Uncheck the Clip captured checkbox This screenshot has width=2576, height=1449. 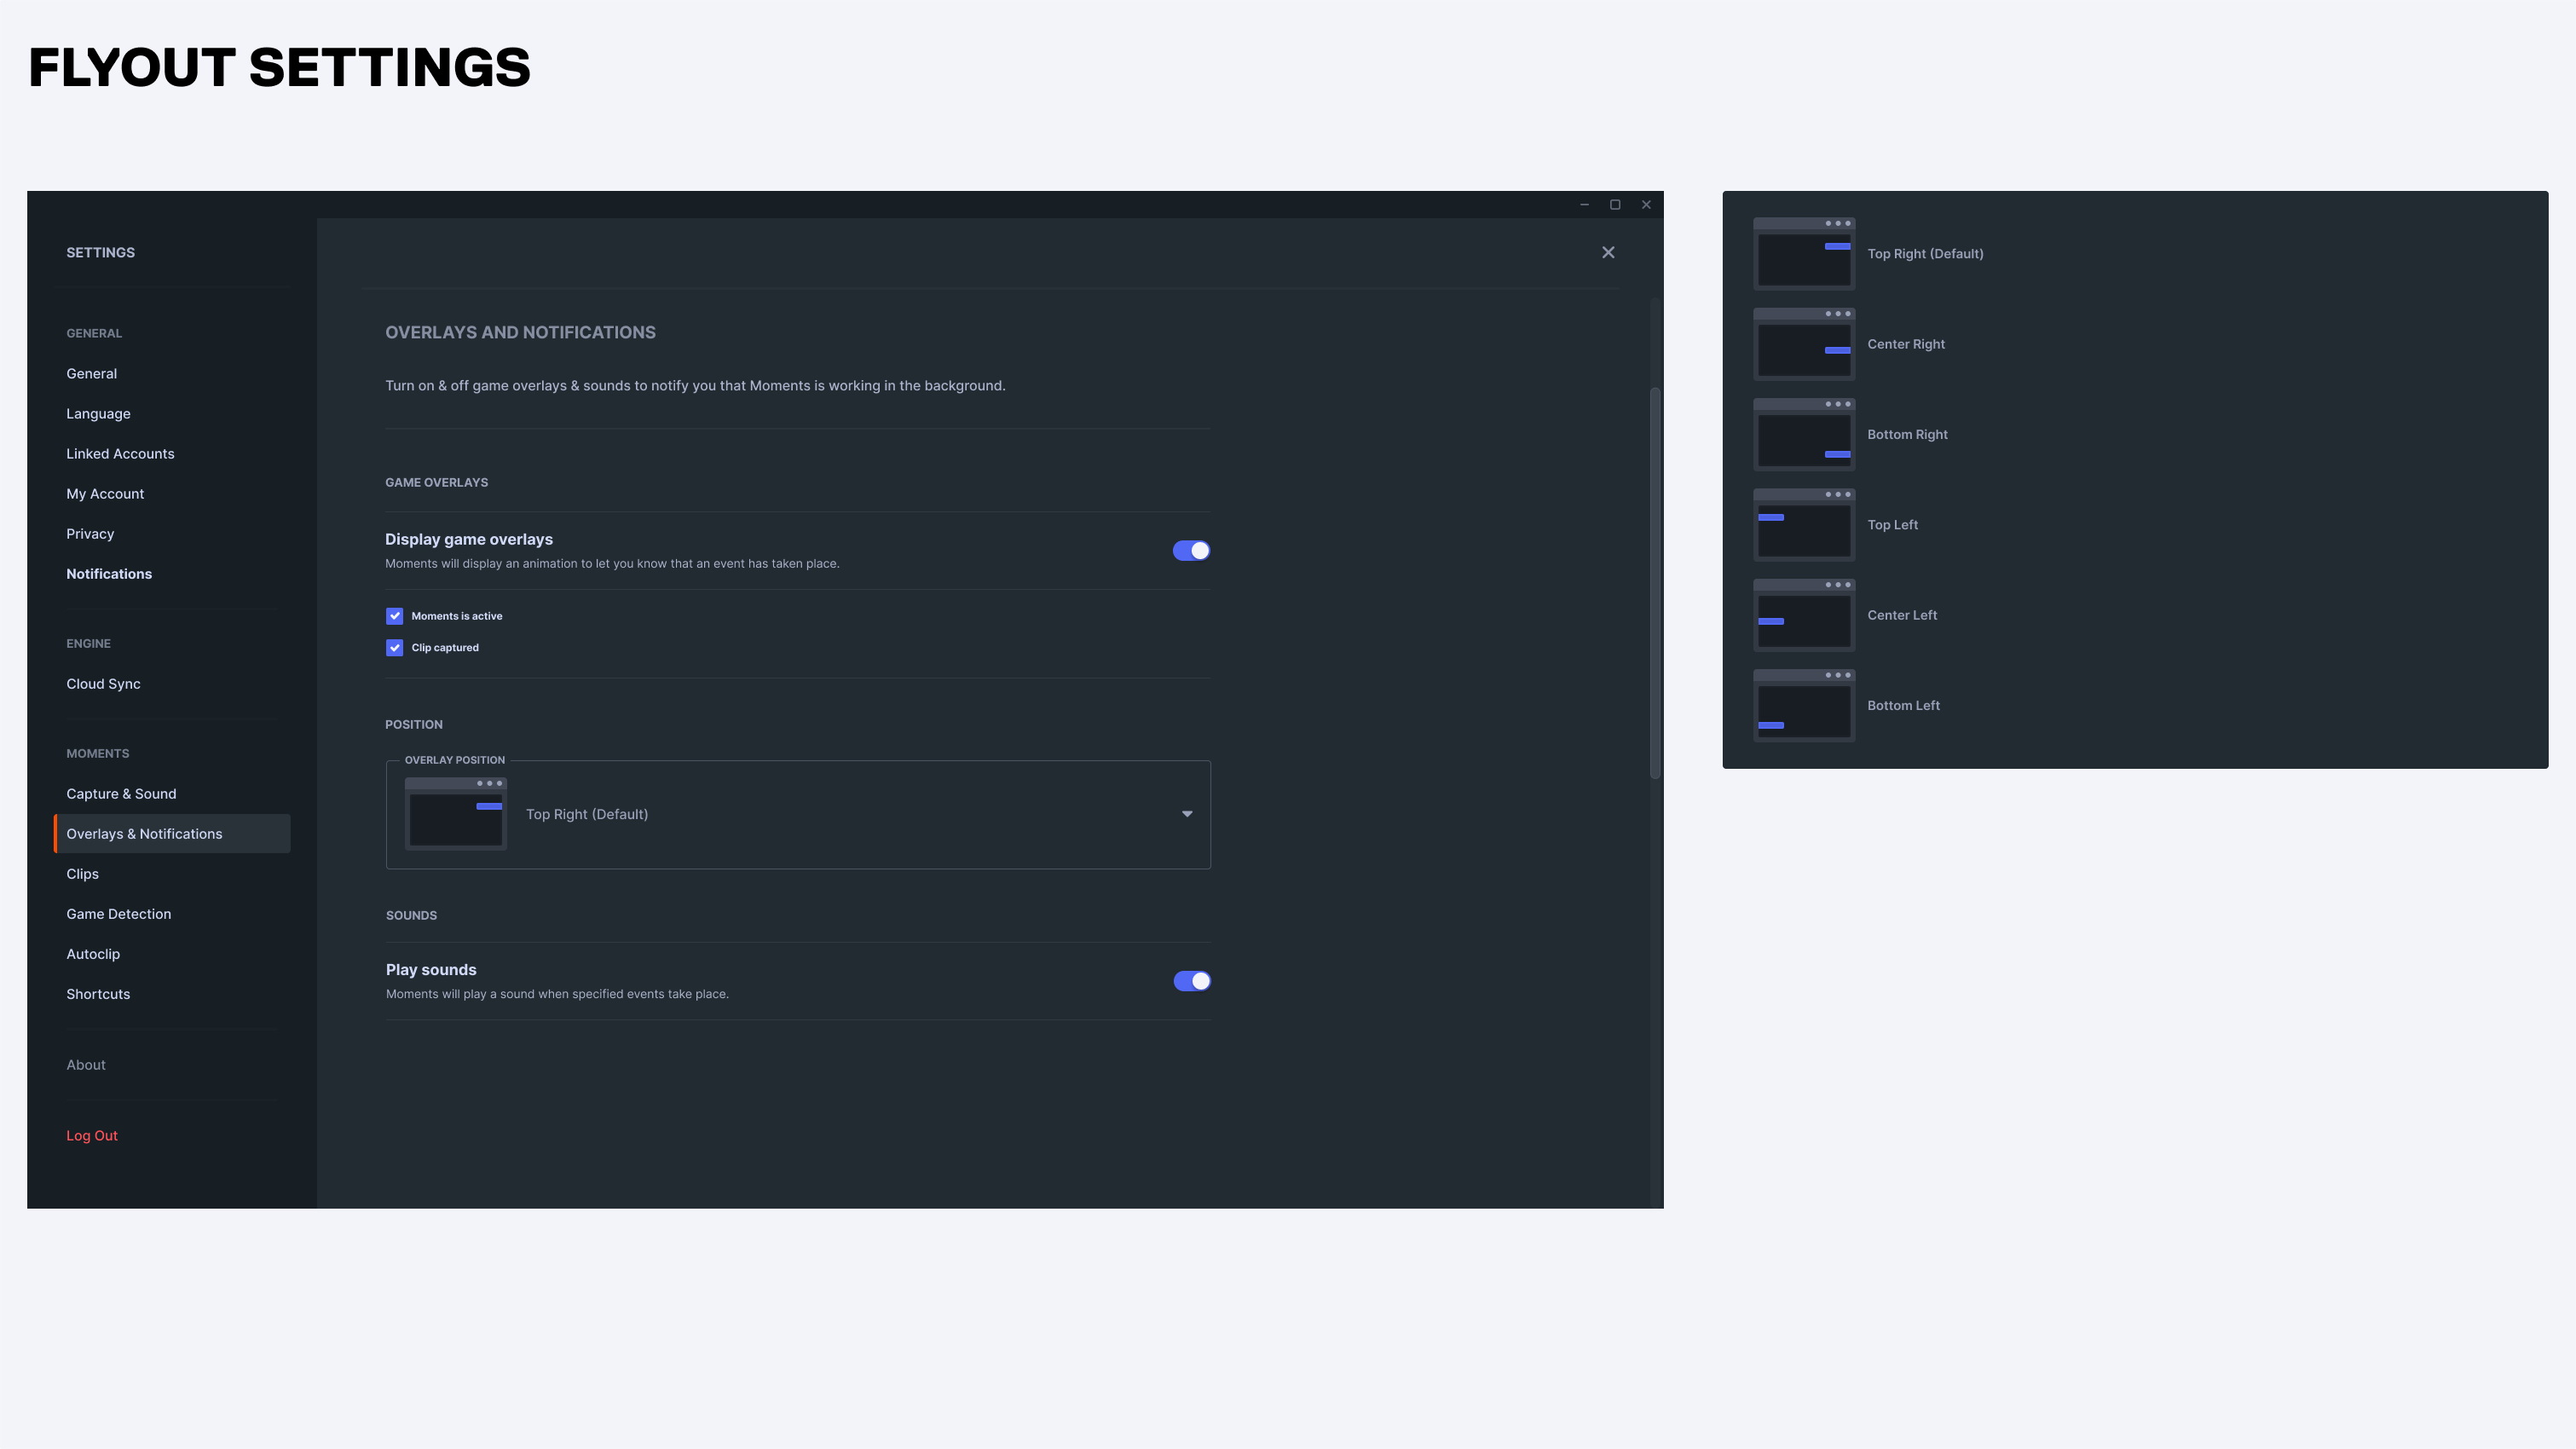395,648
